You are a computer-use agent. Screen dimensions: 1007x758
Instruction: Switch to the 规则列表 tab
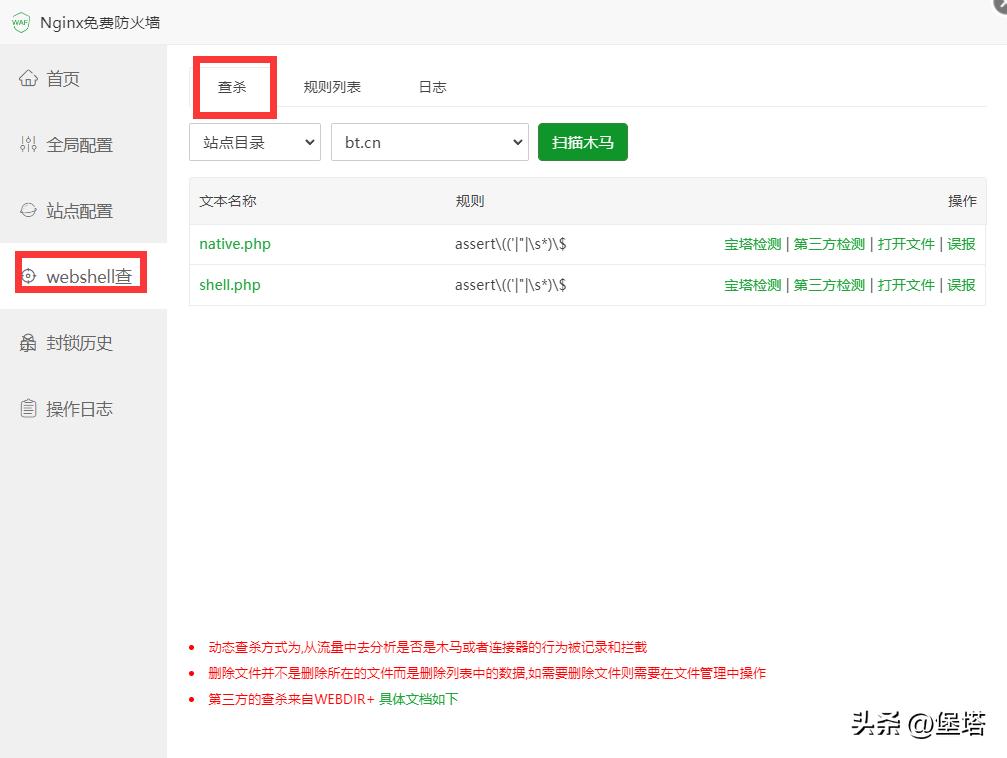click(x=332, y=87)
